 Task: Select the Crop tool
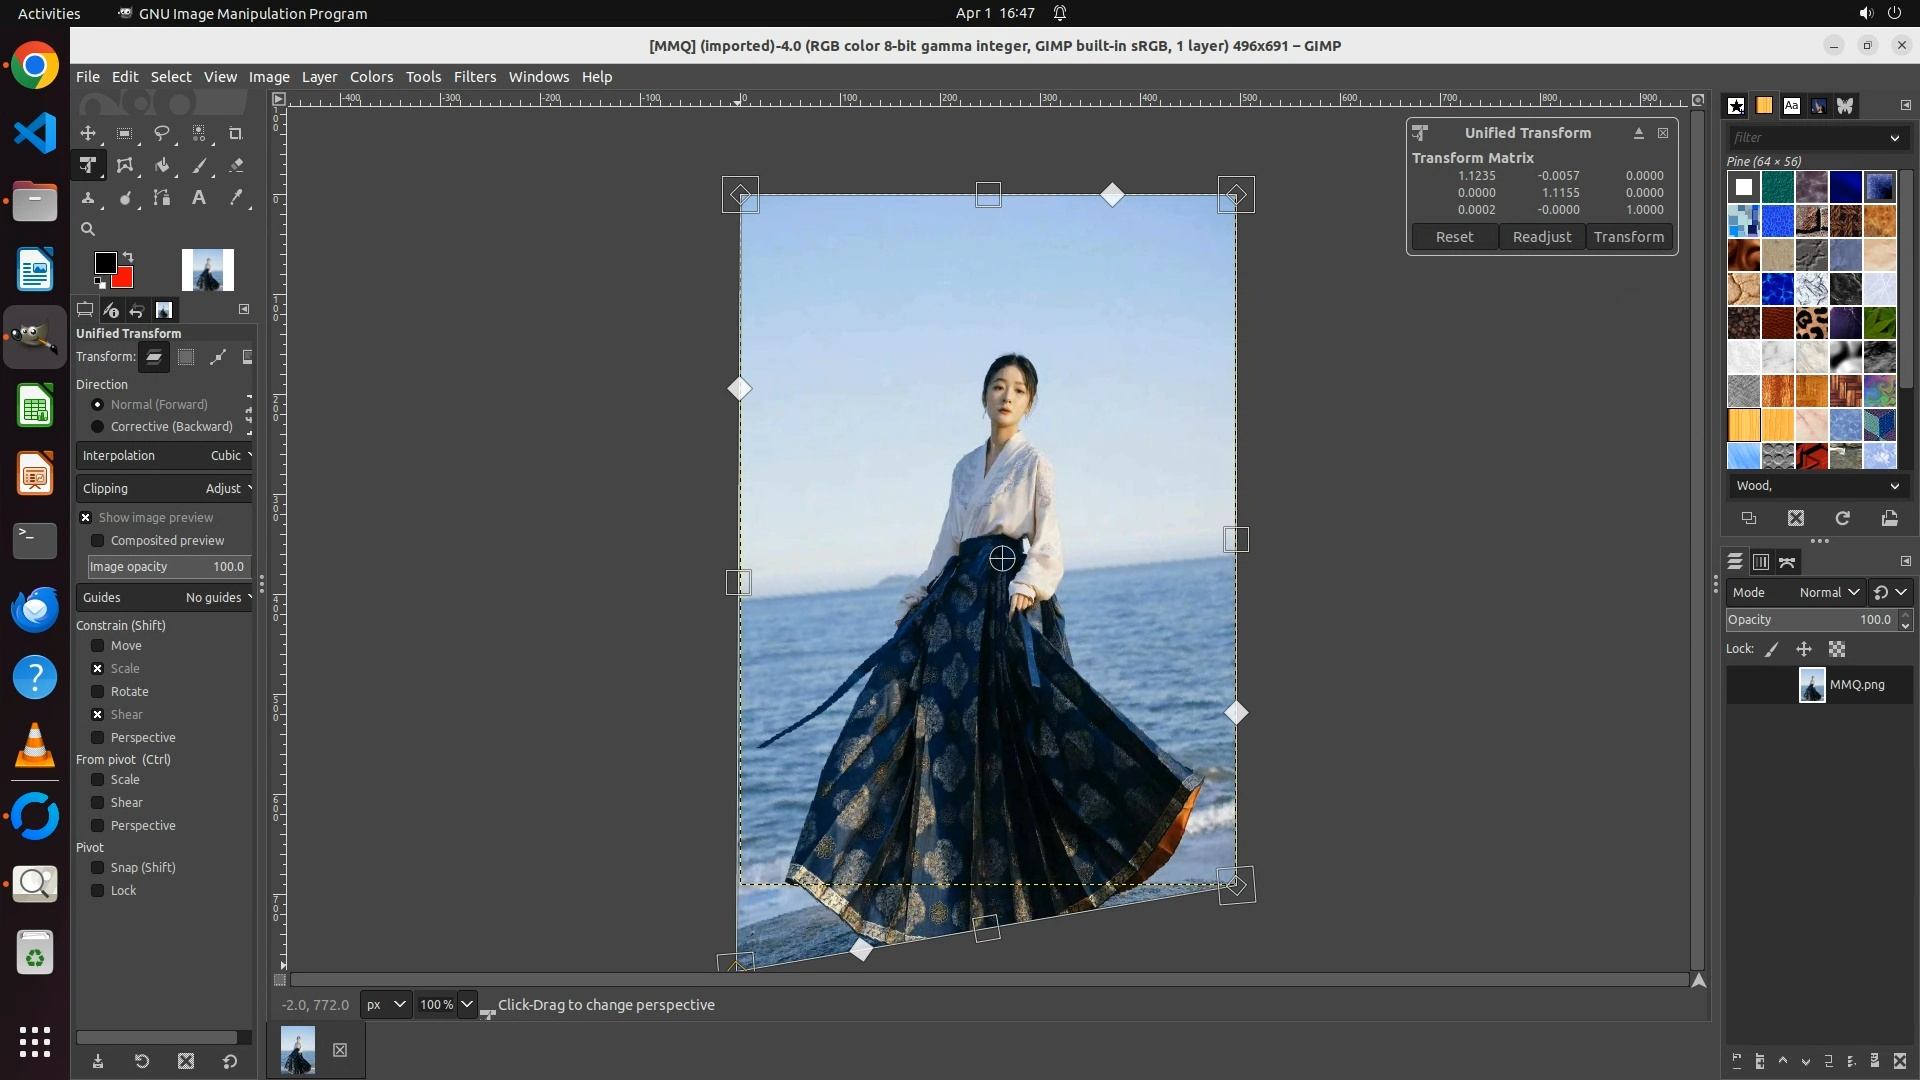[236, 133]
